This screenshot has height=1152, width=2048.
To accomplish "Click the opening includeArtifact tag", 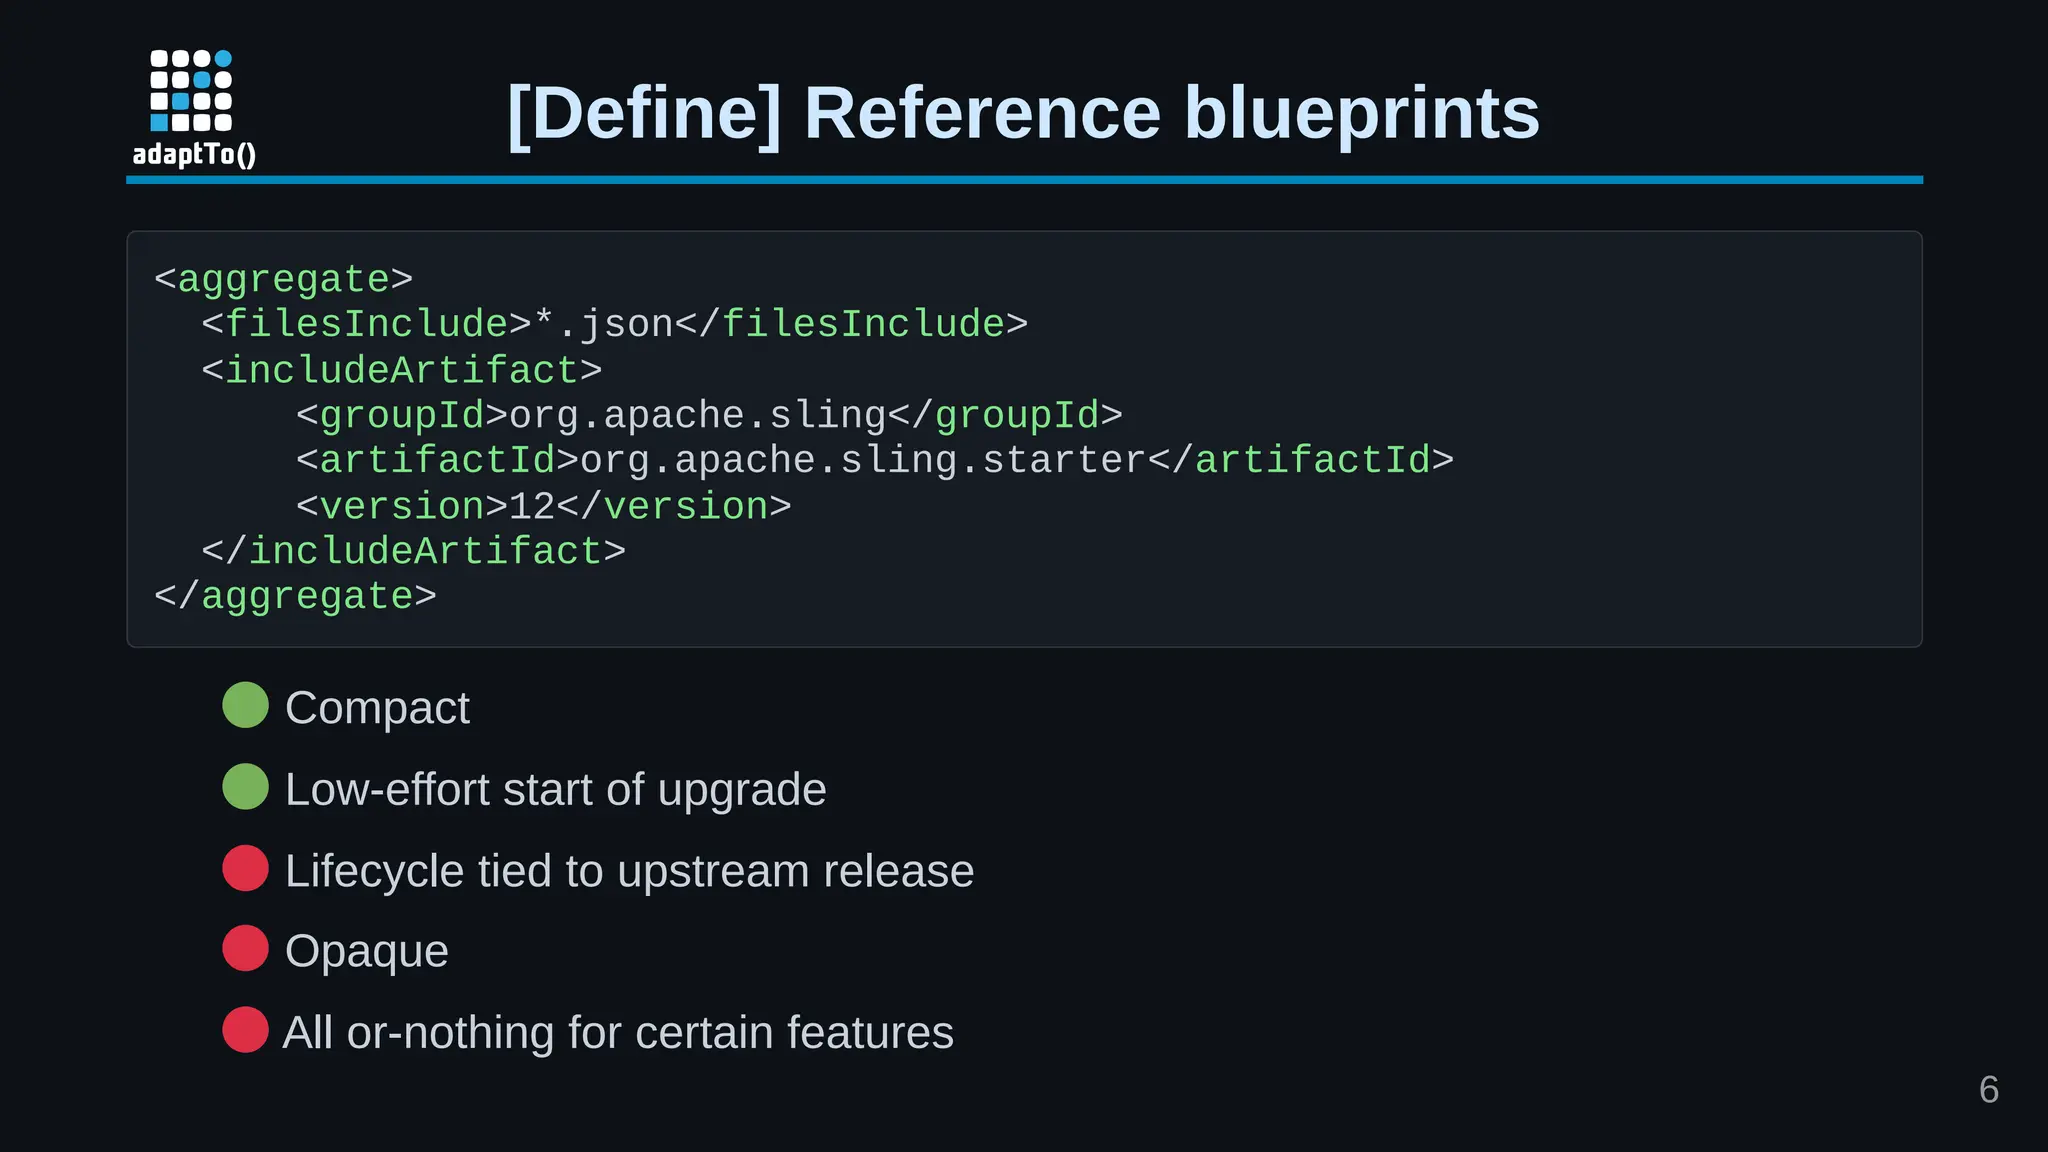I will 401,370.
